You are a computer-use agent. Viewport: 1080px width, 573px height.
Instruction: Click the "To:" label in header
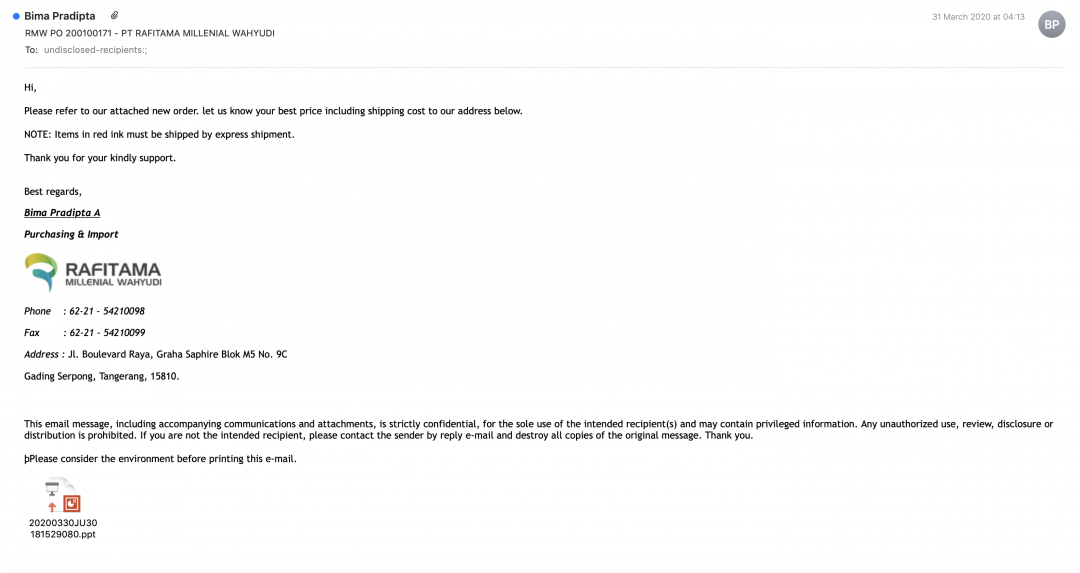31,49
